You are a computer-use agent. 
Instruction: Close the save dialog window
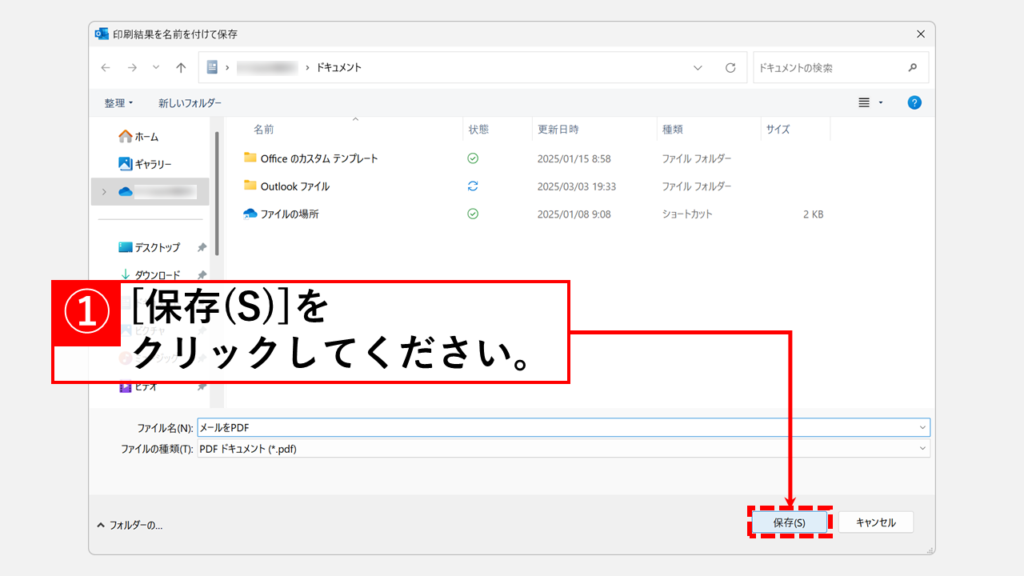pyautogui.click(x=921, y=34)
